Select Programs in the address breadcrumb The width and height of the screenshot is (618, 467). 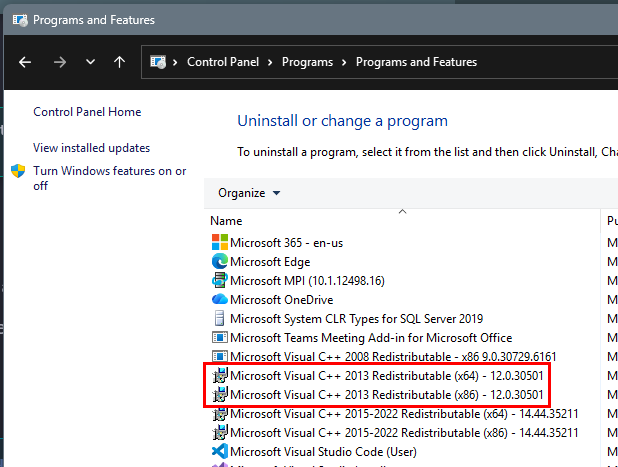[307, 62]
